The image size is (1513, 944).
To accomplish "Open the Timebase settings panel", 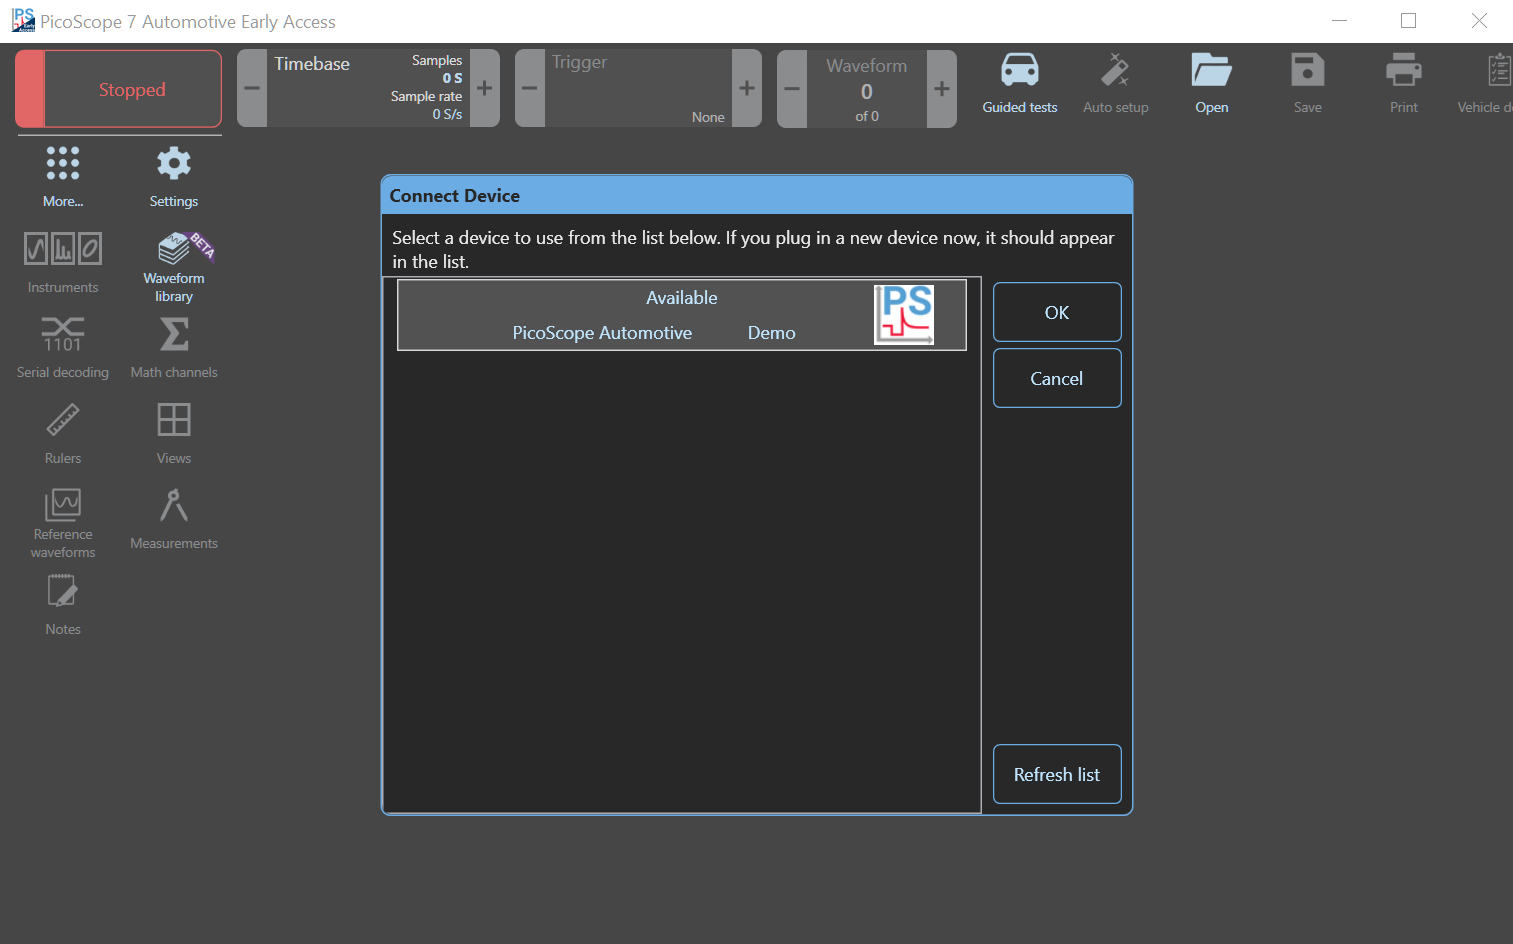I will coord(368,88).
